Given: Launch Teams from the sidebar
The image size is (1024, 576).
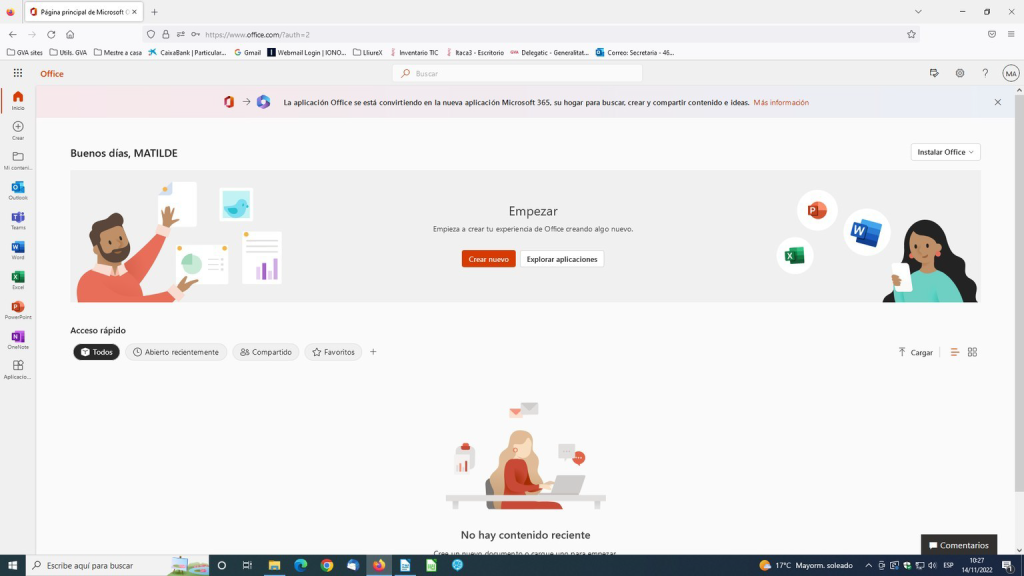Looking at the screenshot, I should click(x=18, y=219).
